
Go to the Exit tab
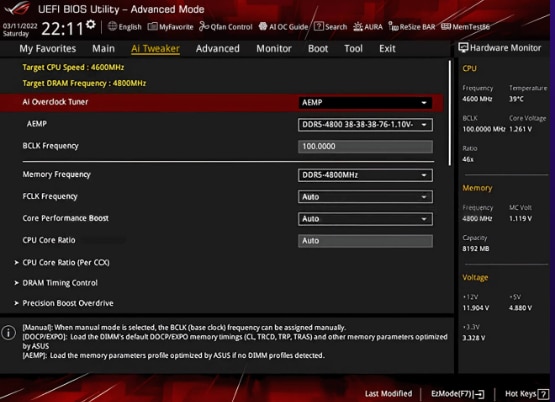pos(387,48)
